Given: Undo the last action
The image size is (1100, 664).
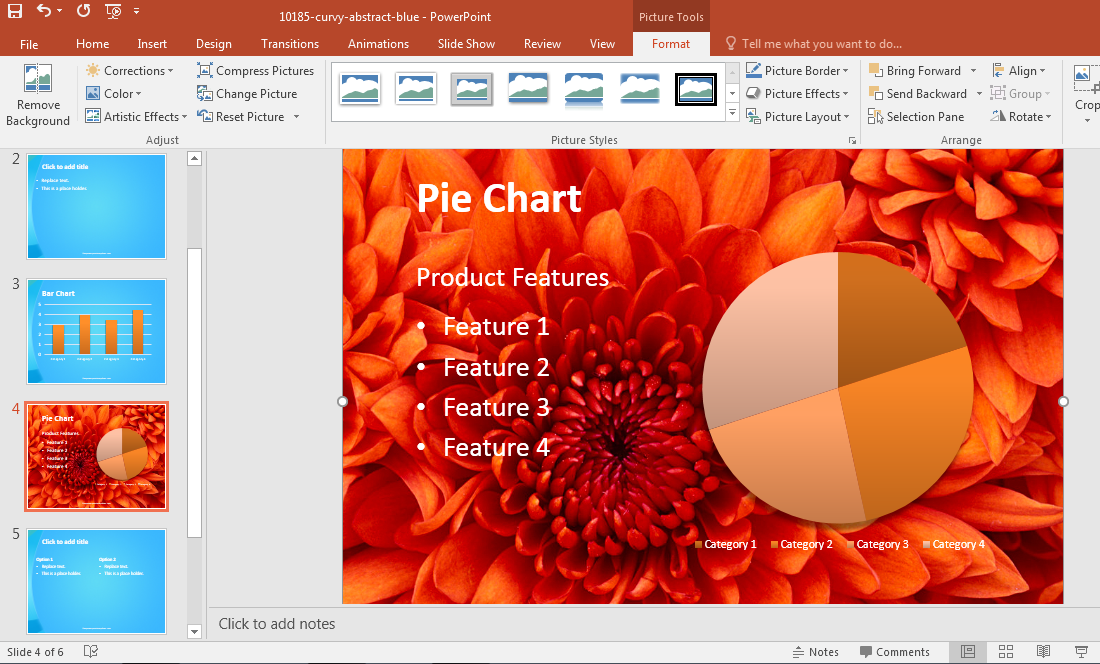Looking at the screenshot, I should (x=45, y=11).
